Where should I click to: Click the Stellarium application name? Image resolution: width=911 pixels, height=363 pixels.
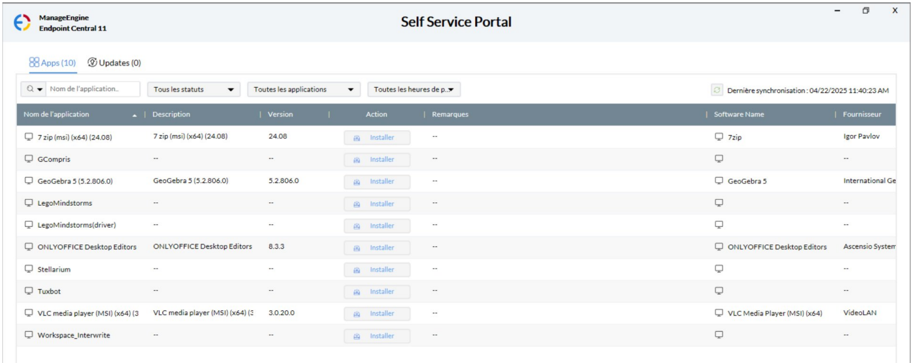pos(54,269)
